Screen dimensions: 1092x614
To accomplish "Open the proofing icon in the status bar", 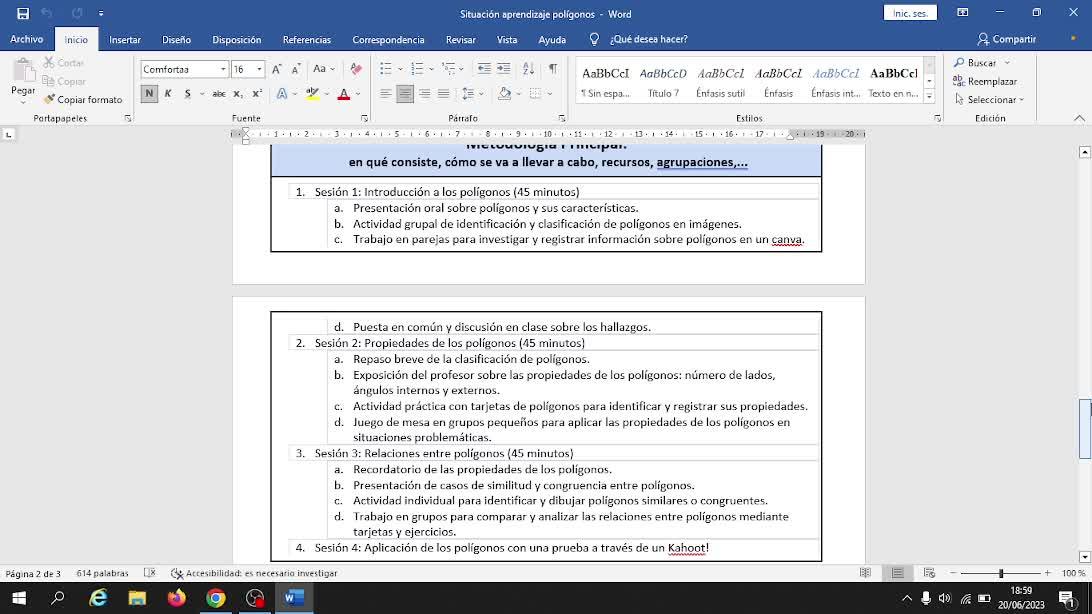I will pyautogui.click(x=150, y=573).
